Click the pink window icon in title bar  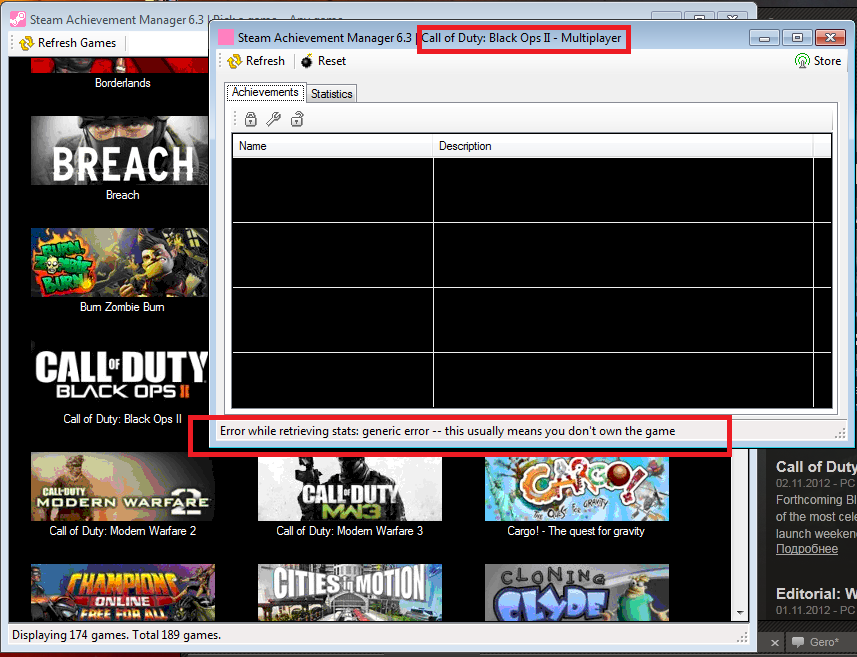pyautogui.click(x=226, y=38)
